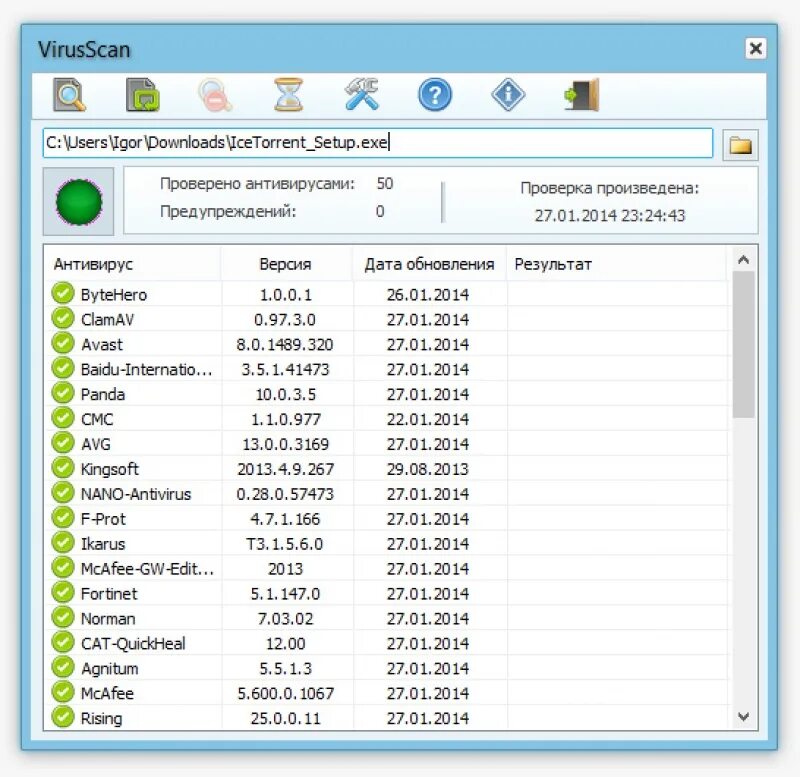This screenshot has height=777, width=800.
Task: Click the green status indicator circle
Action: coord(79,202)
